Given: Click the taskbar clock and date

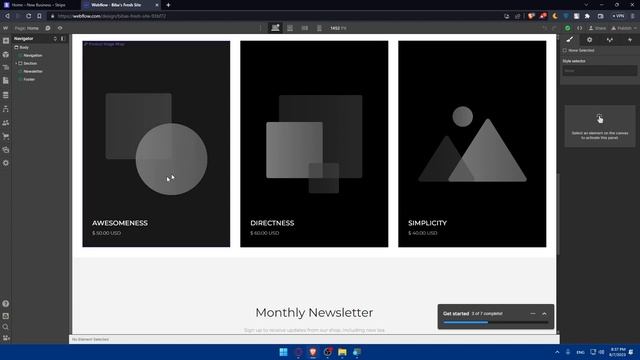Looking at the screenshot, I should point(618,352).
